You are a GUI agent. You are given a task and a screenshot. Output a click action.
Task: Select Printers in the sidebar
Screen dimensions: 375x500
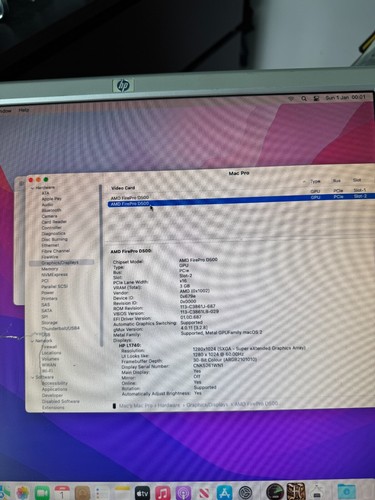(x=49, y=298)
